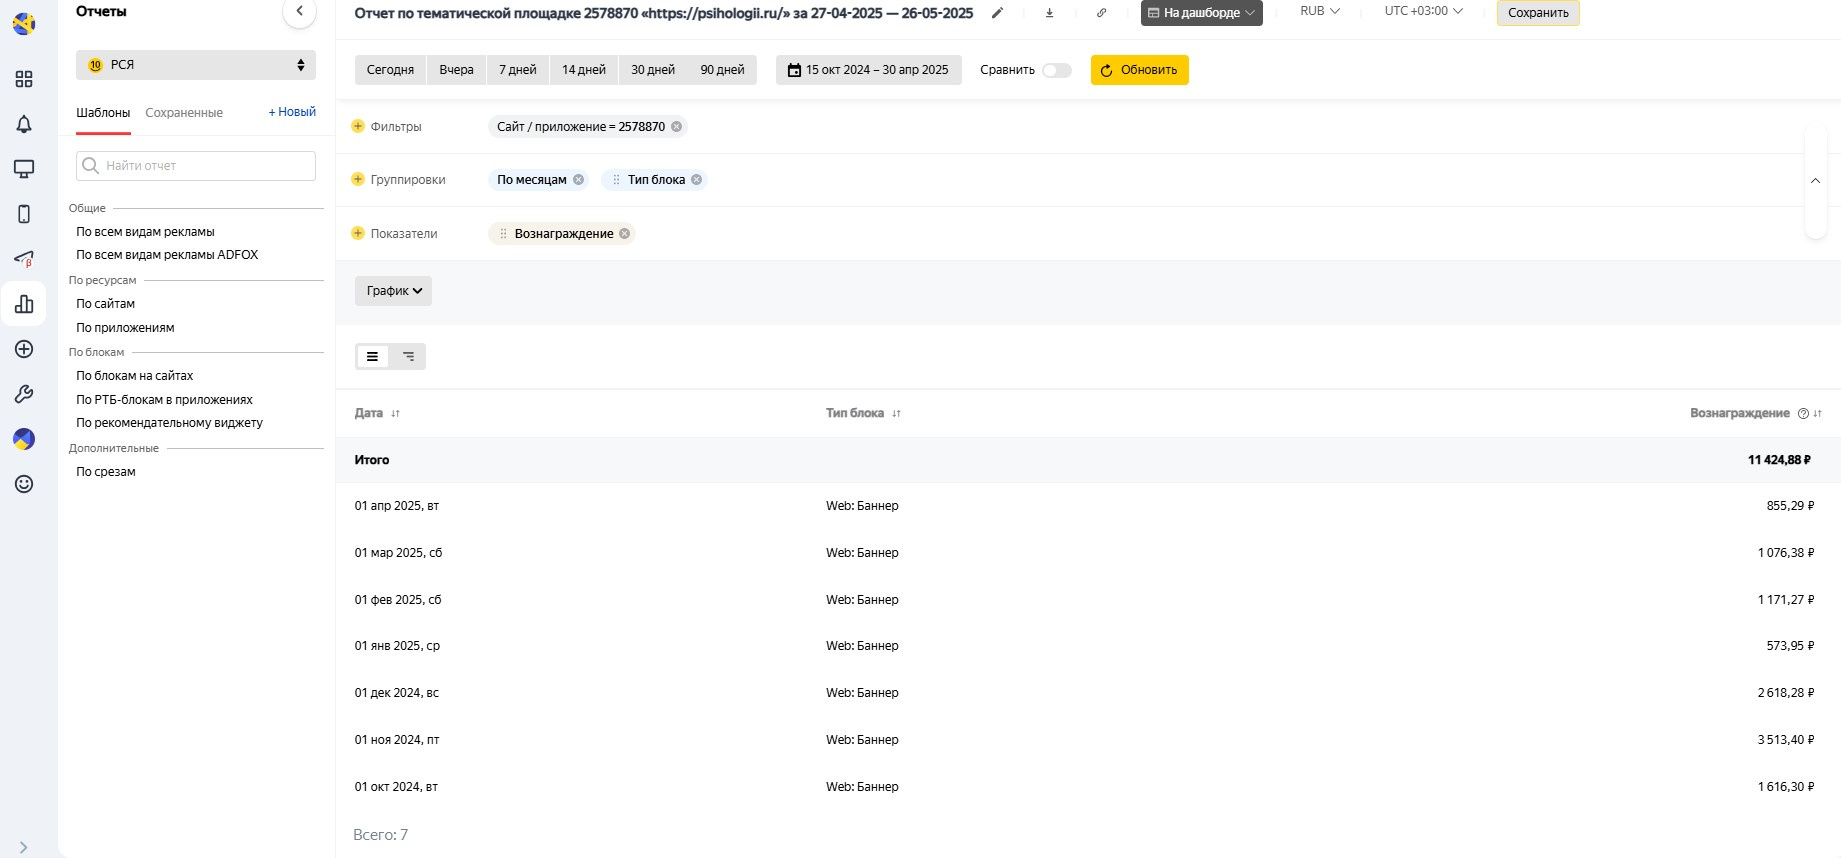Select the Сегодня period
Screen dimensions: 1841x858
point(390,70)
